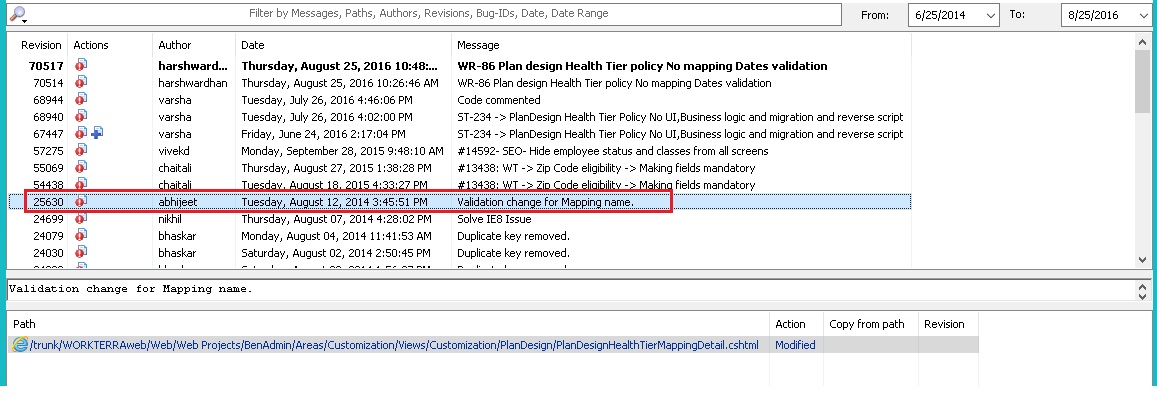Select revision 70517 row

click(x=460, y=66)
